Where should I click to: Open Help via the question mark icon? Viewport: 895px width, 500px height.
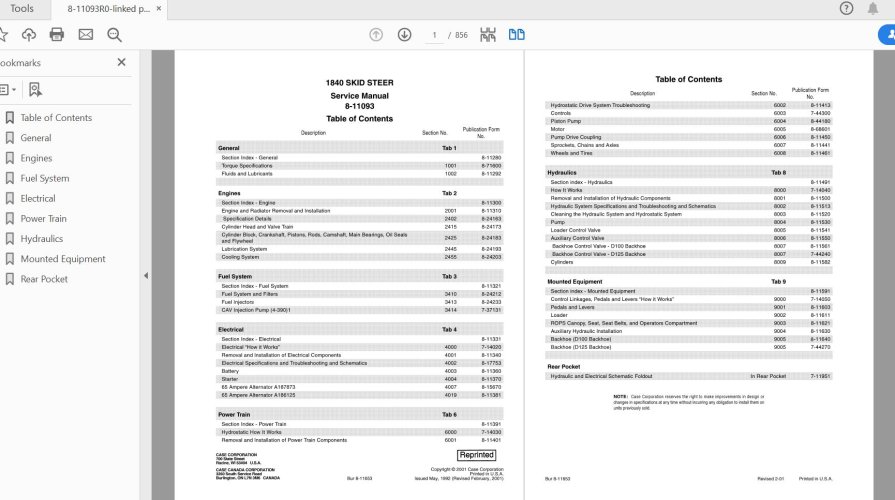(846, 8)
